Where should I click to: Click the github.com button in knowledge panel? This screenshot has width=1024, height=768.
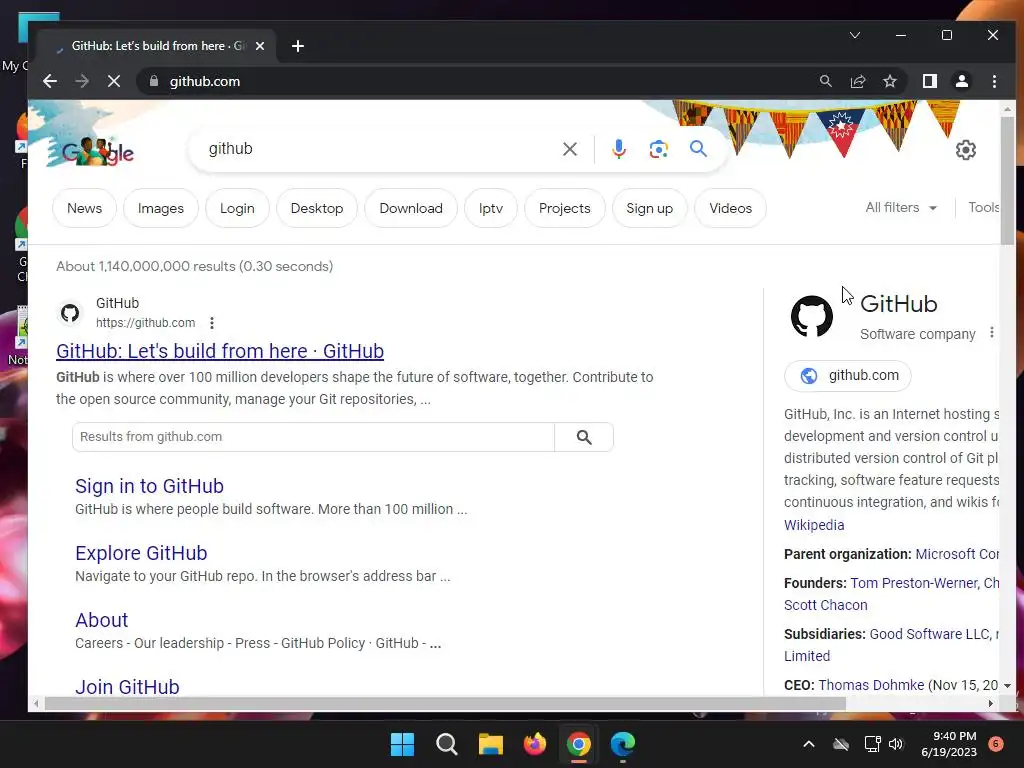point(848,376)
